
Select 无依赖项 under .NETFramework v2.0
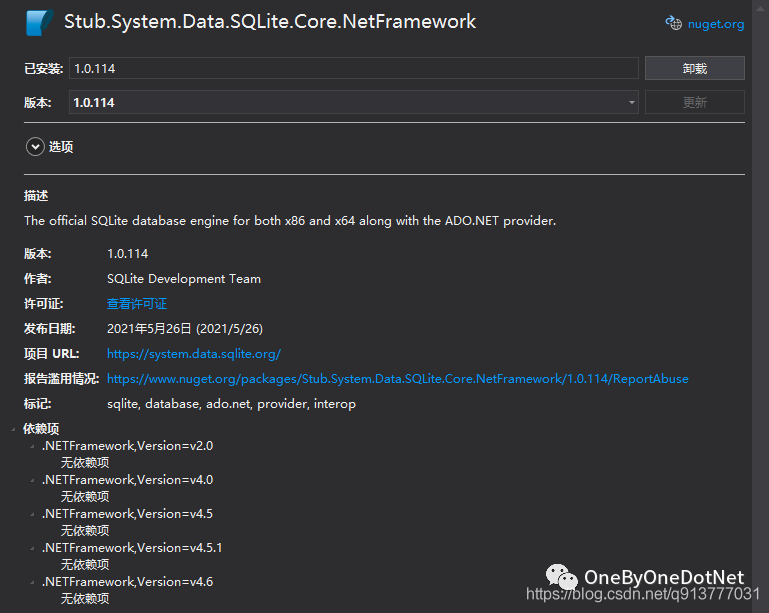[85, 463]
